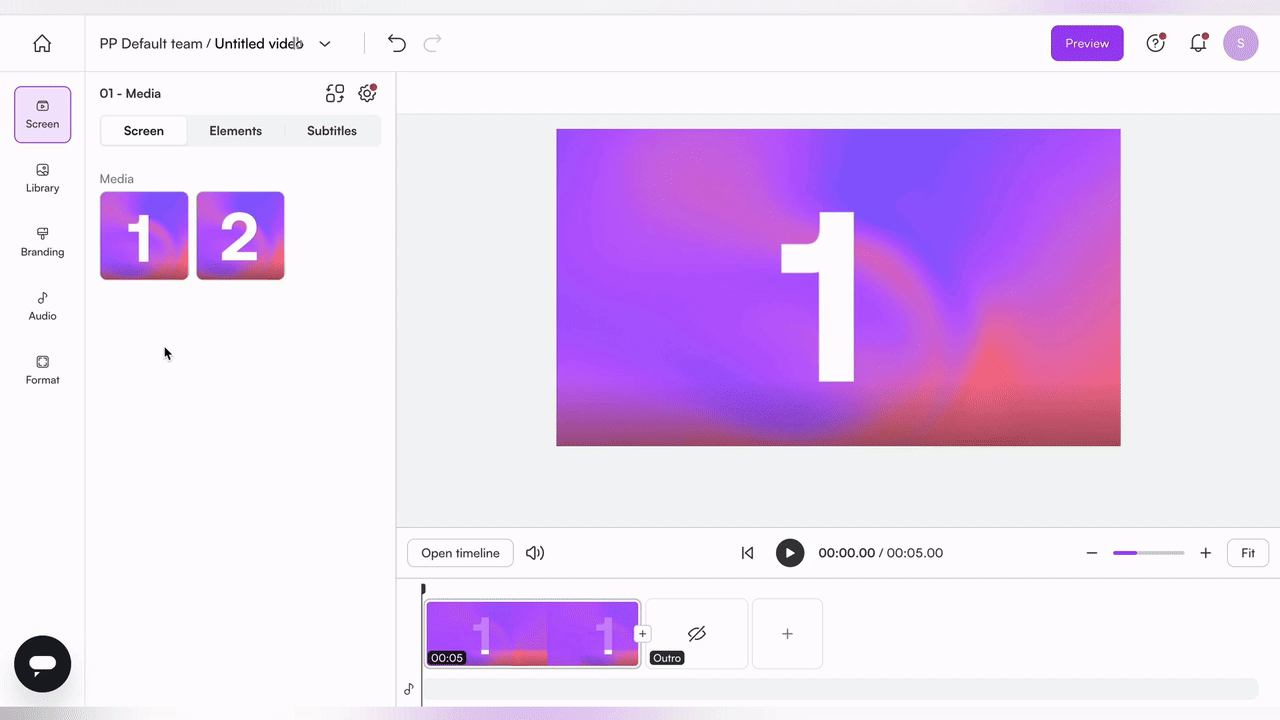
Task: Open the user avatar menu
Action: 1241,43
